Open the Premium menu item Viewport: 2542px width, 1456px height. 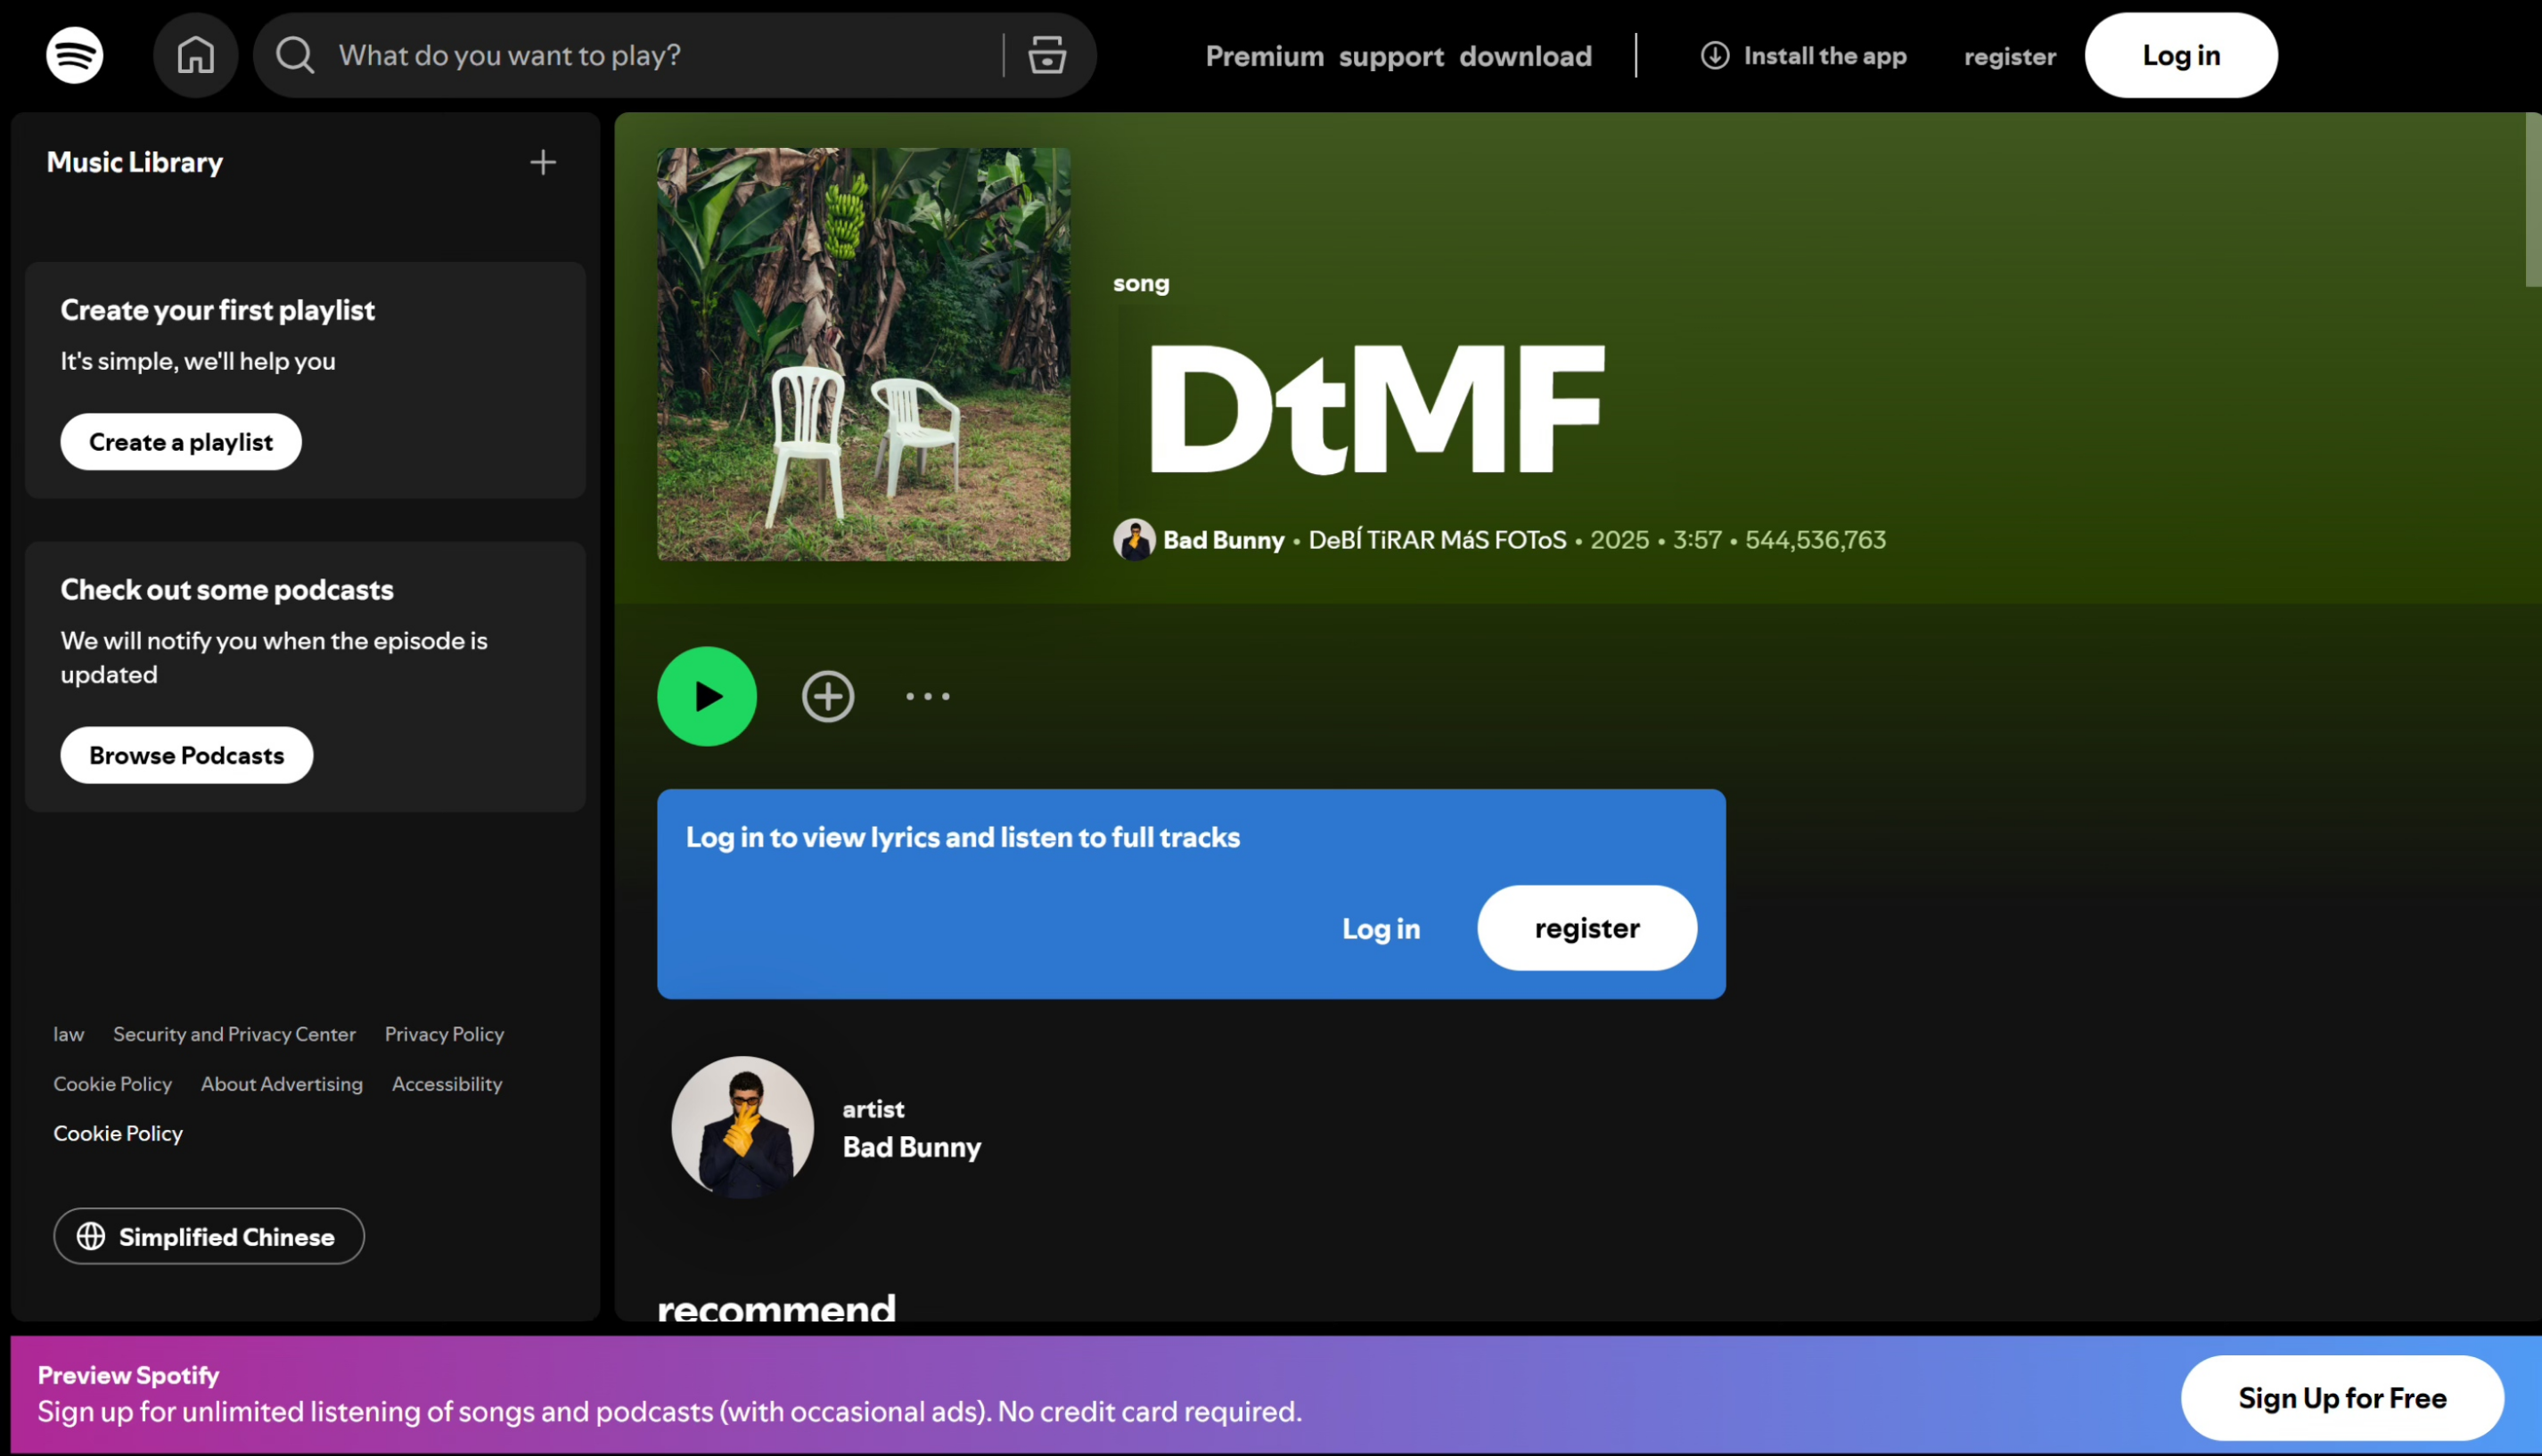(x=1264, y=56)
